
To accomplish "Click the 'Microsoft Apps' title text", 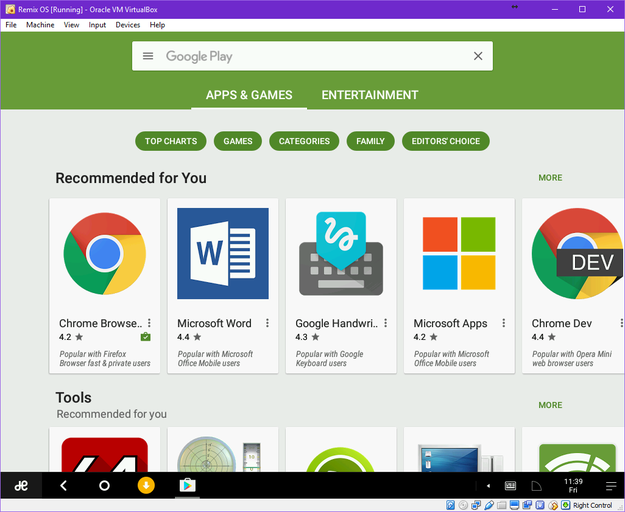I will (x=450, y=323).
